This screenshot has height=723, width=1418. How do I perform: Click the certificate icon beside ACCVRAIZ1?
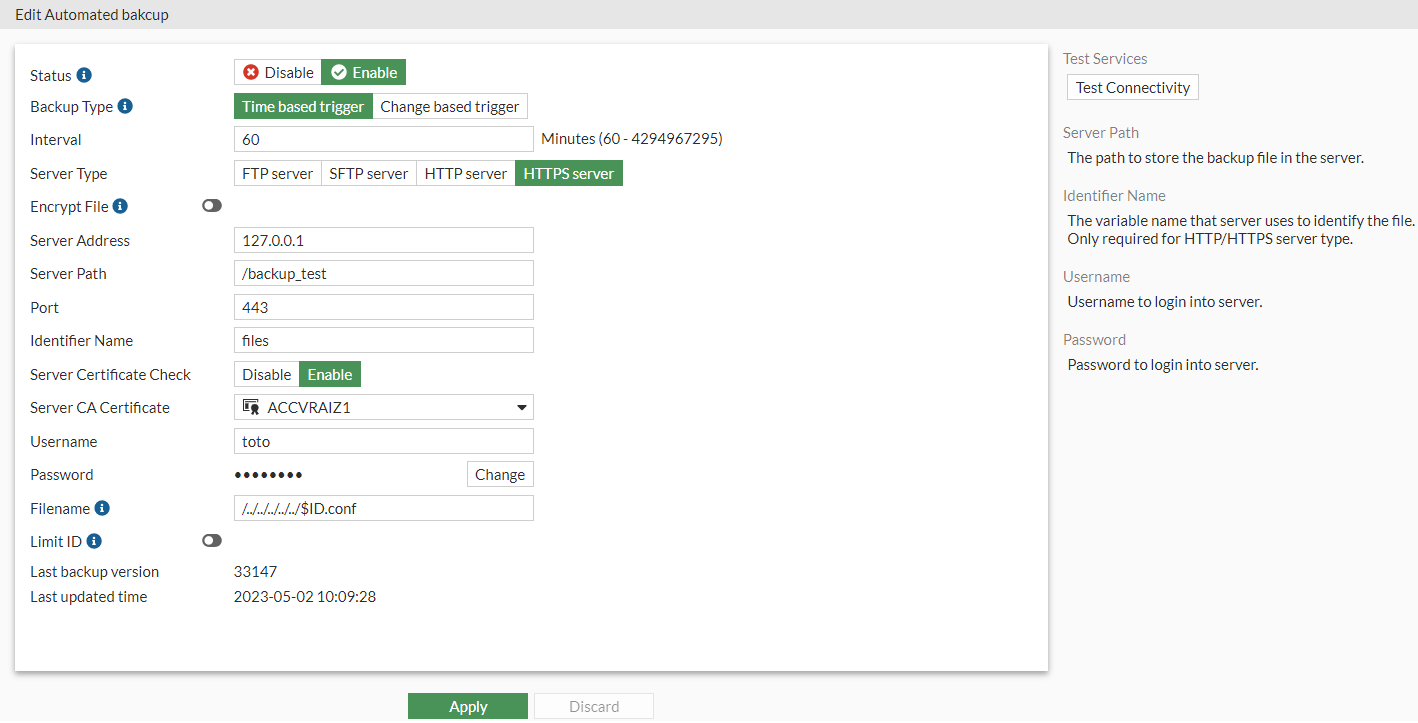253,407
